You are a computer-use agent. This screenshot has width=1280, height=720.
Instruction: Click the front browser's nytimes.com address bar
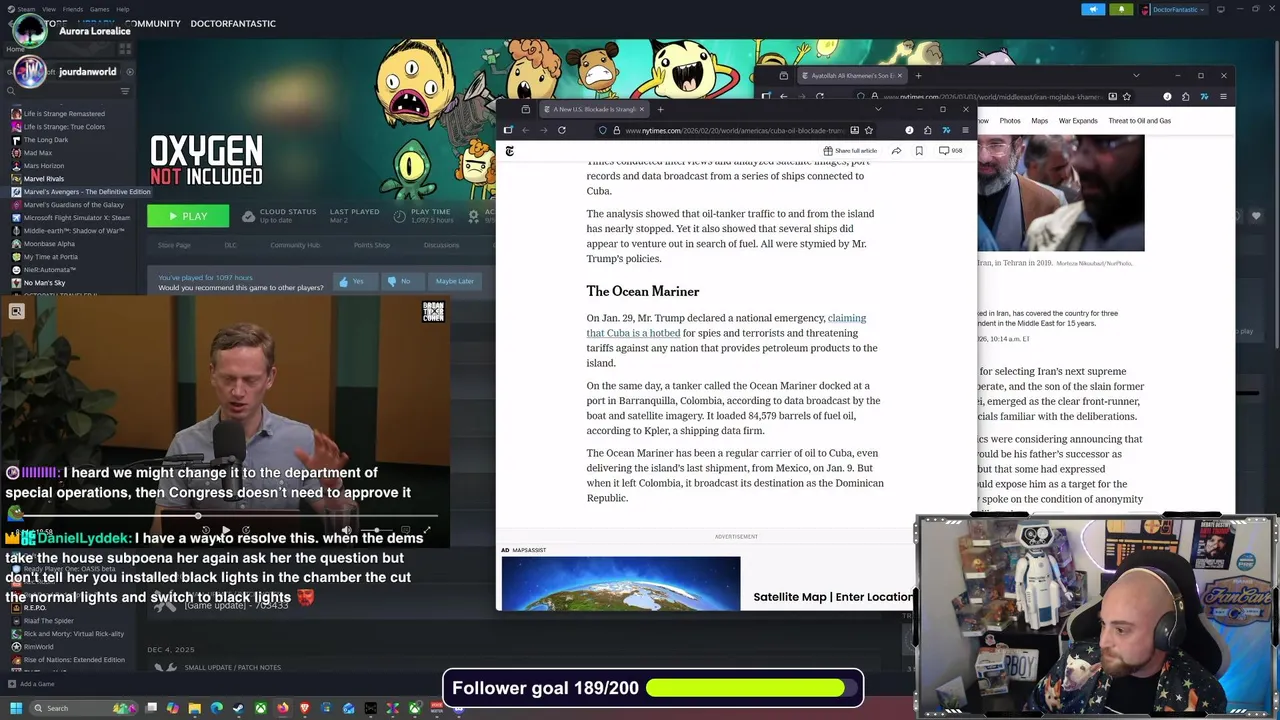click(x=735, y=130)
